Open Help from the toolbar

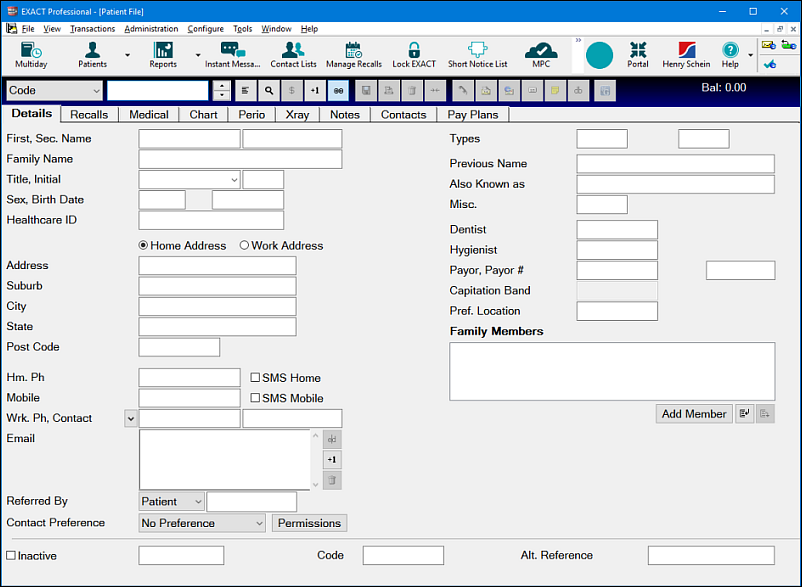click(730, 55)
